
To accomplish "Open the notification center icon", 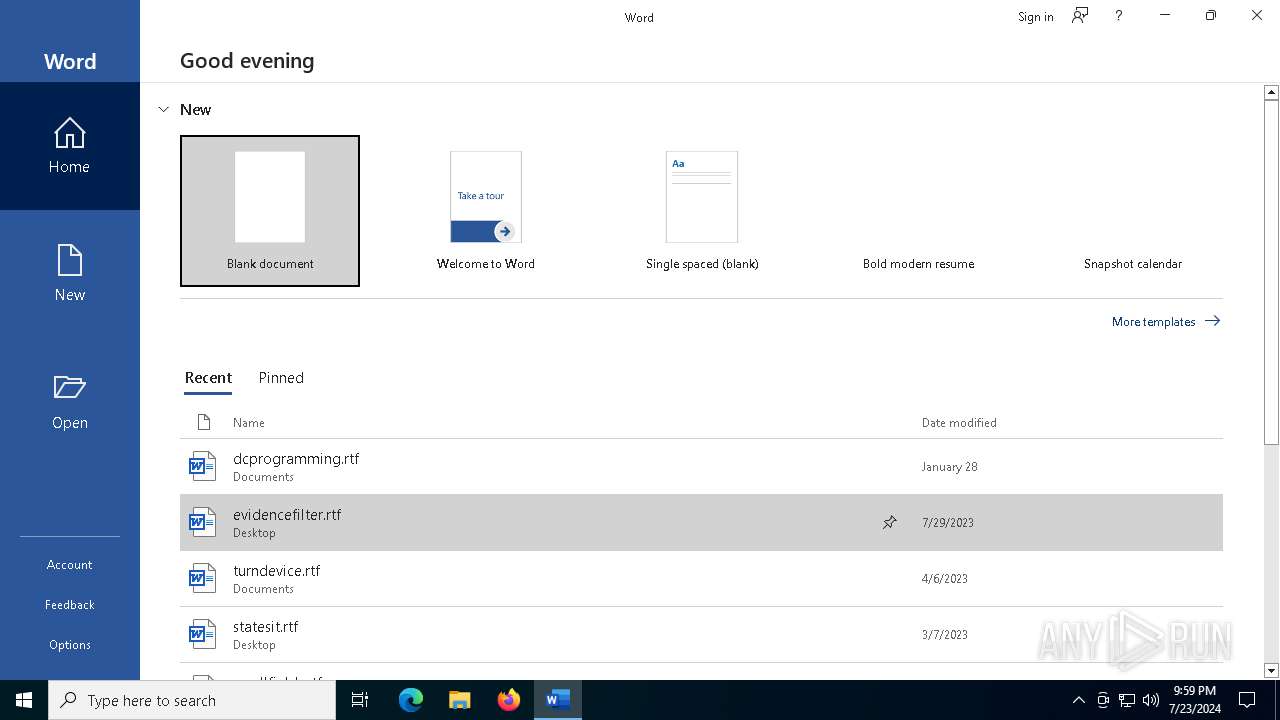I will pyautogui.click(x=1247, y=700).
